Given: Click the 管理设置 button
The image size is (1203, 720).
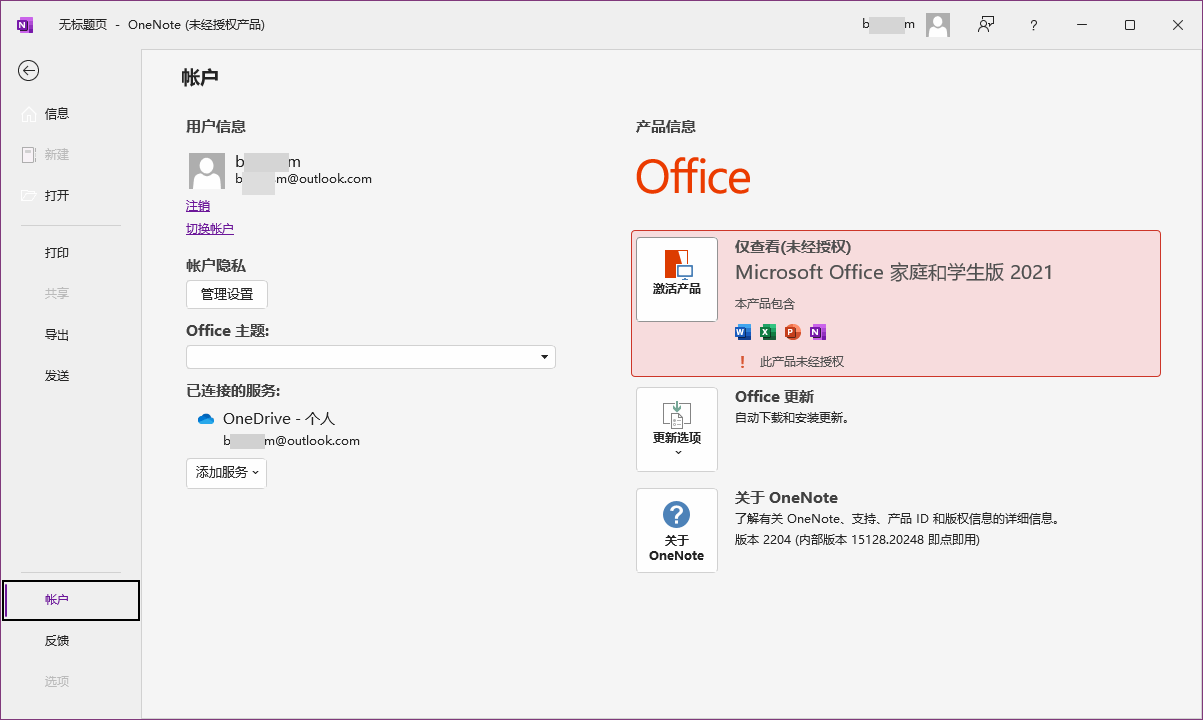Looking at the screenshot, I should 227,294.
